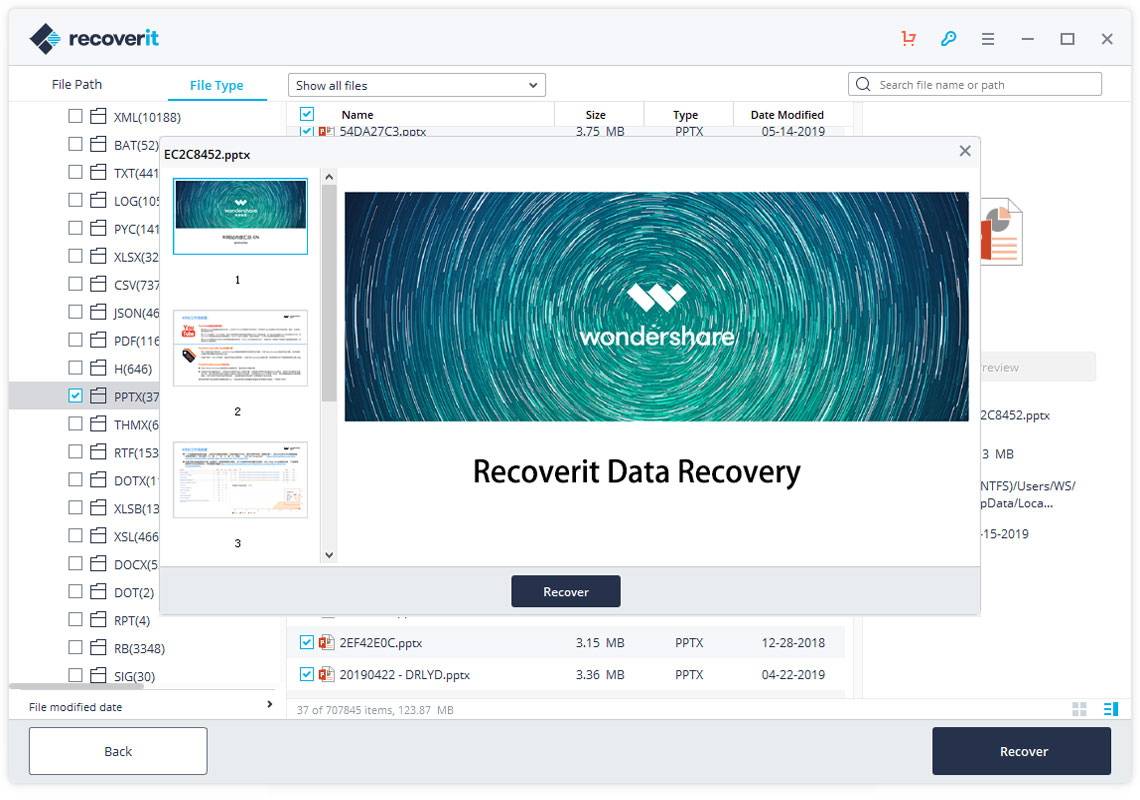Tick the DOT(2) checkbox
Viewport: 1140px width, 800px height.
click(75, 591)
